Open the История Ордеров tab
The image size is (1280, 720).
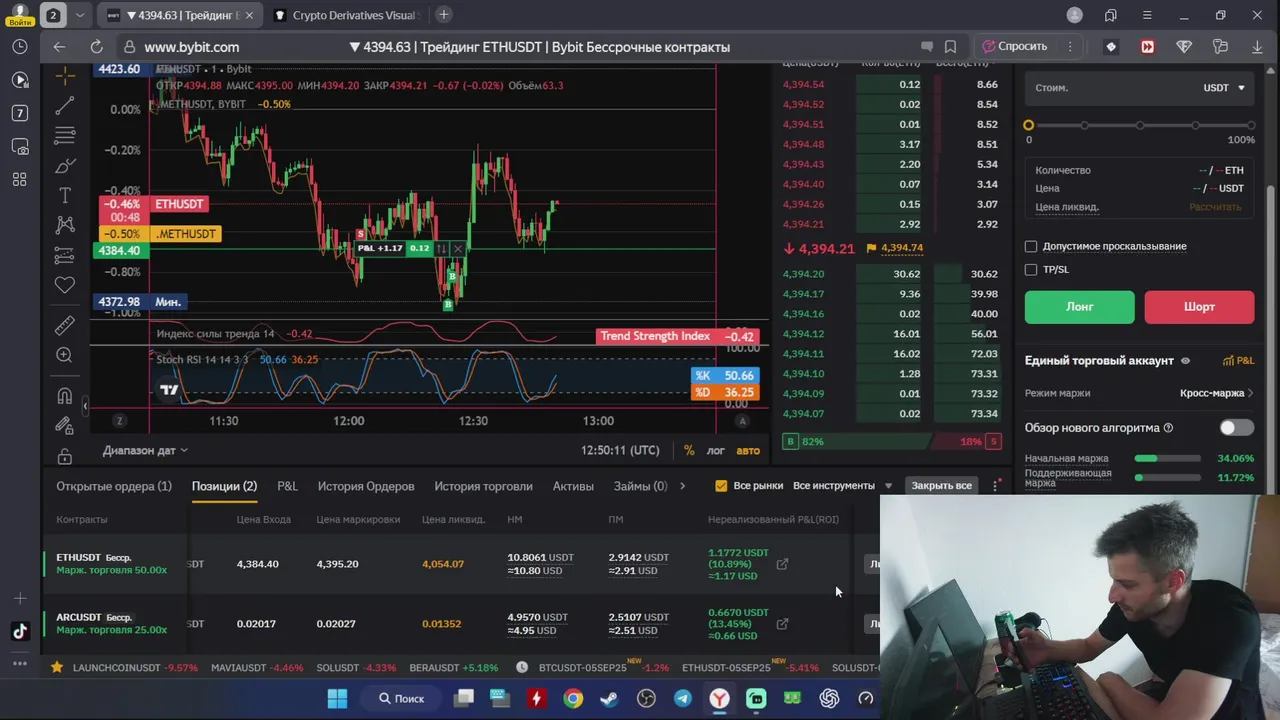[366, 486]
